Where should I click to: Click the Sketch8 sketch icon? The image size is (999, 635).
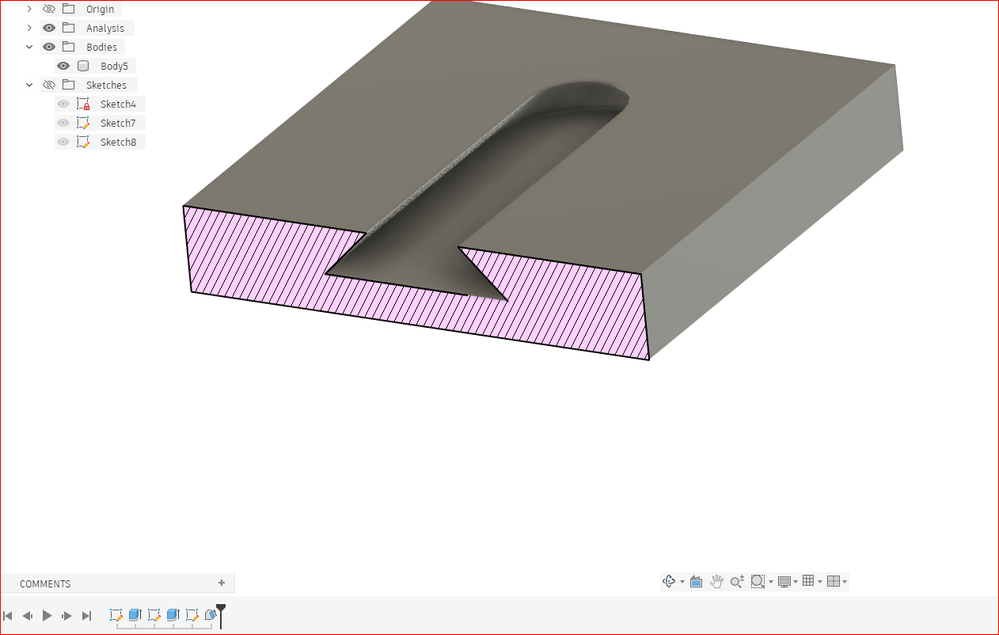[x=83, y=142]
